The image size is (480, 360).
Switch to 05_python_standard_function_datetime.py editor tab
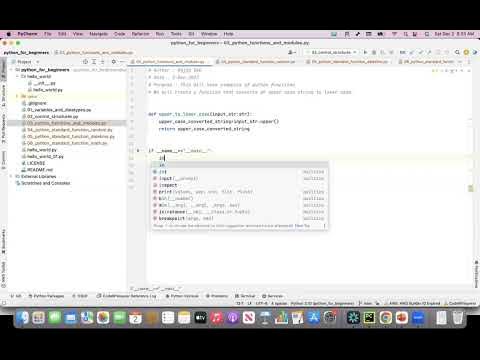click(x=347, y=62)
